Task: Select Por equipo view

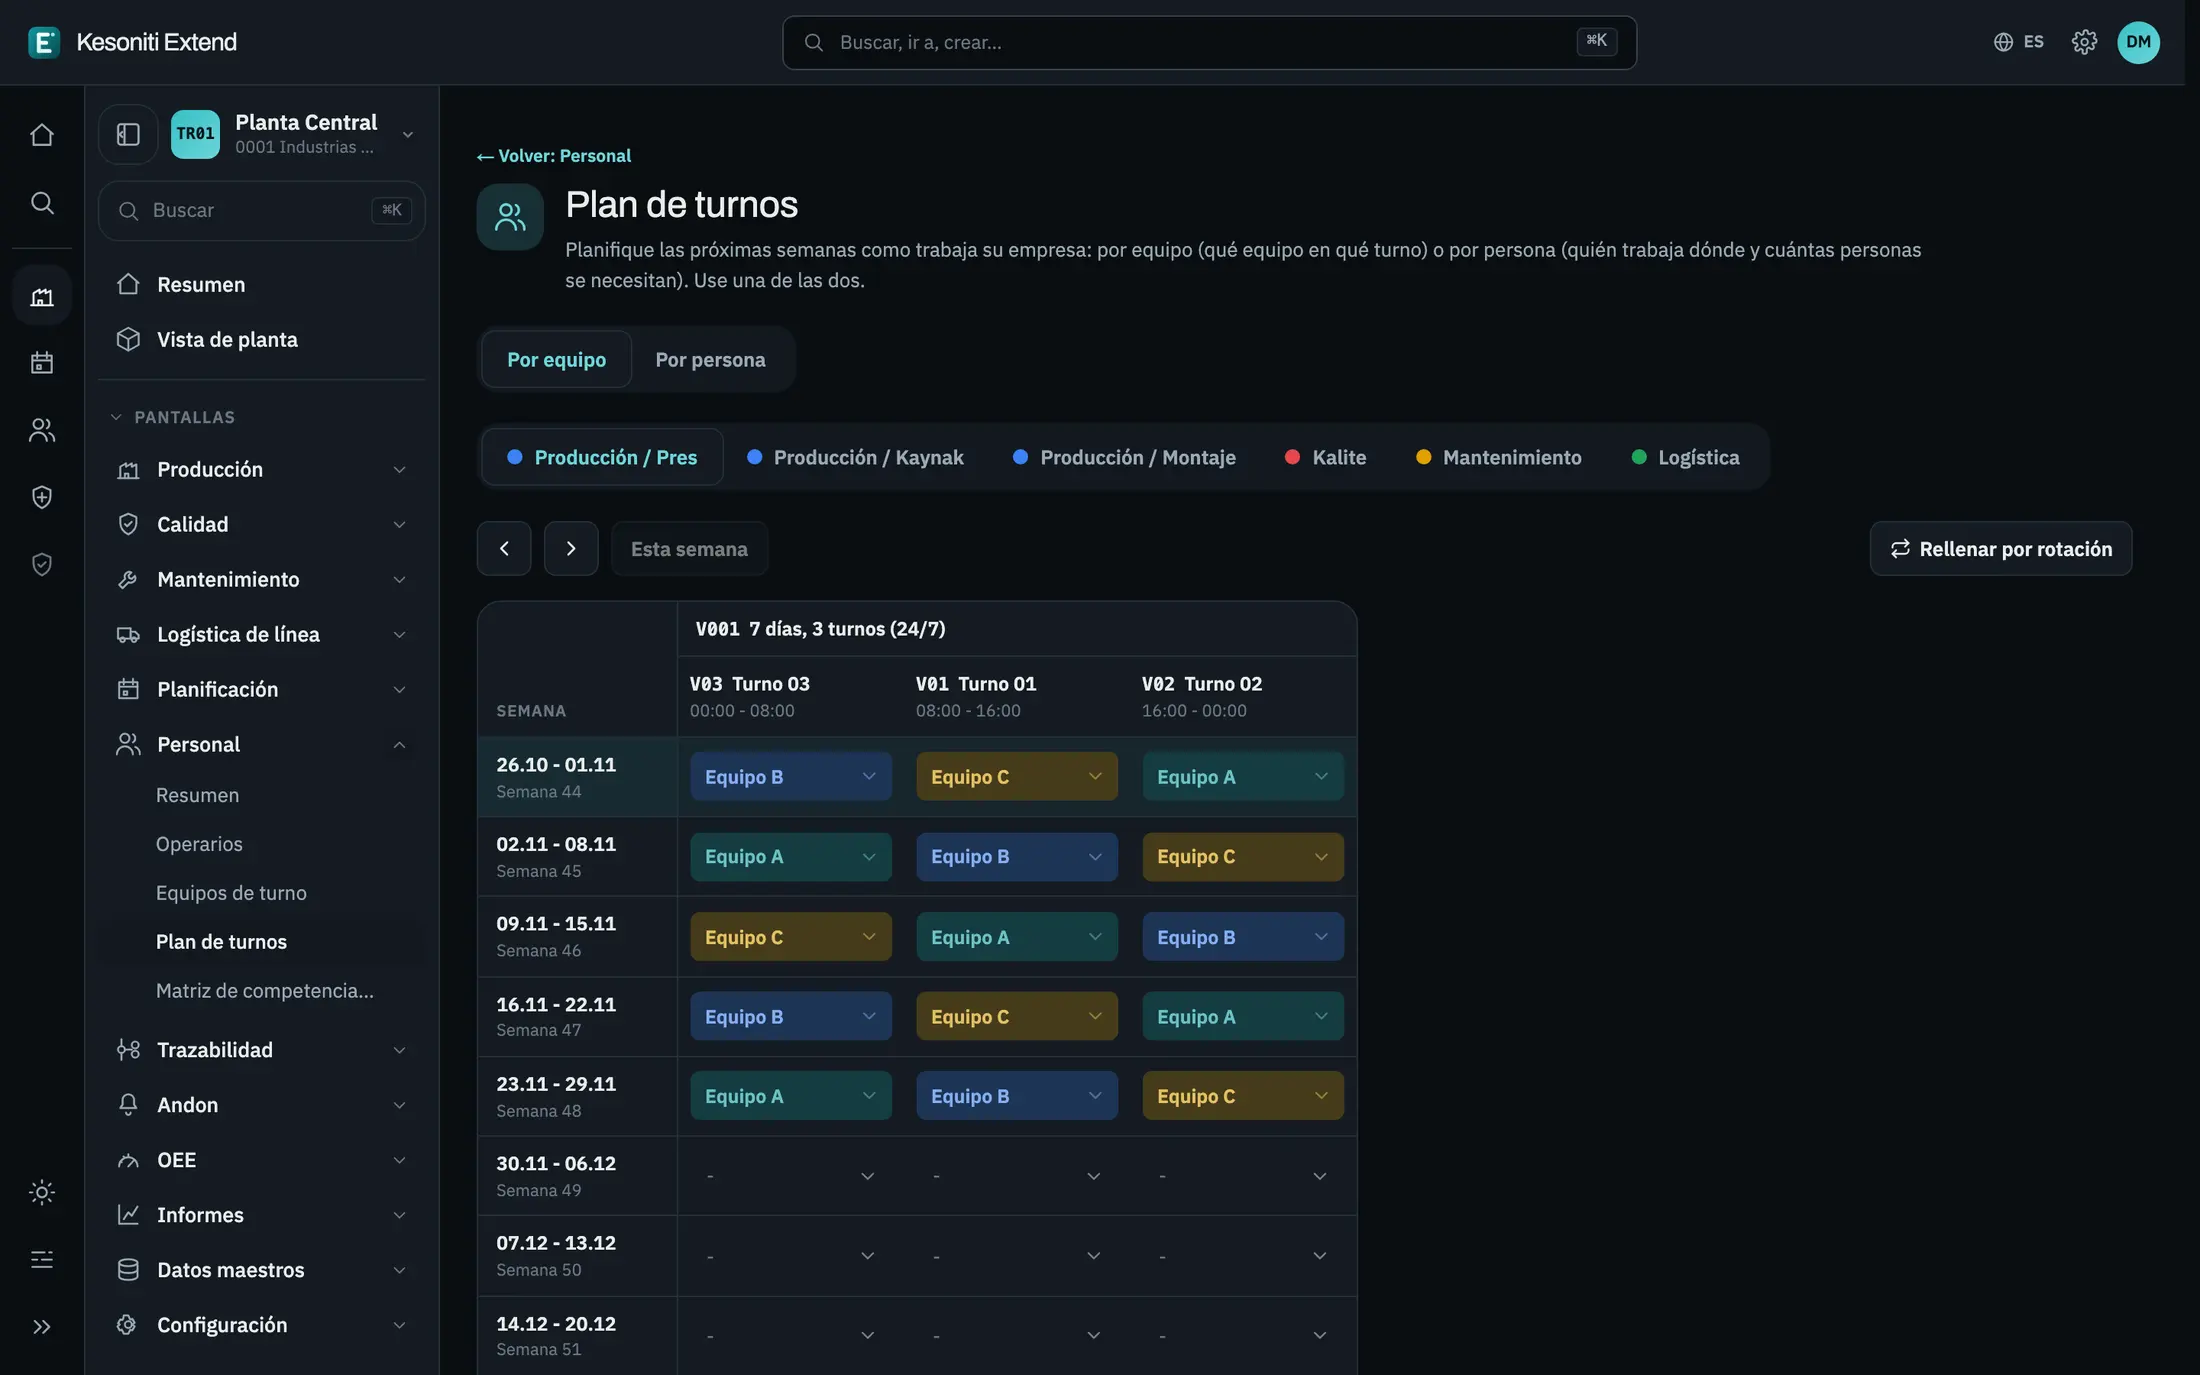Action: 556,359
